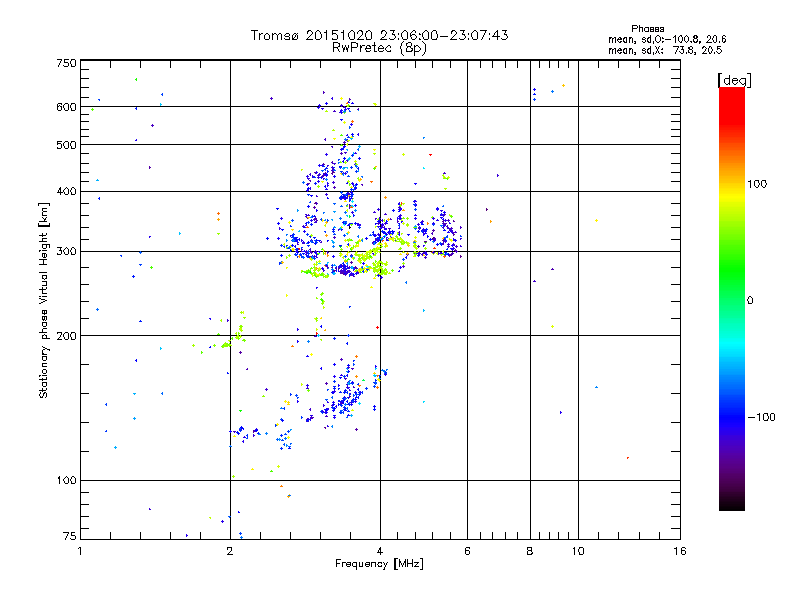The image size is (800, 600).
Task: Click the y-axis tick label "750"
Action: (66, 63)
